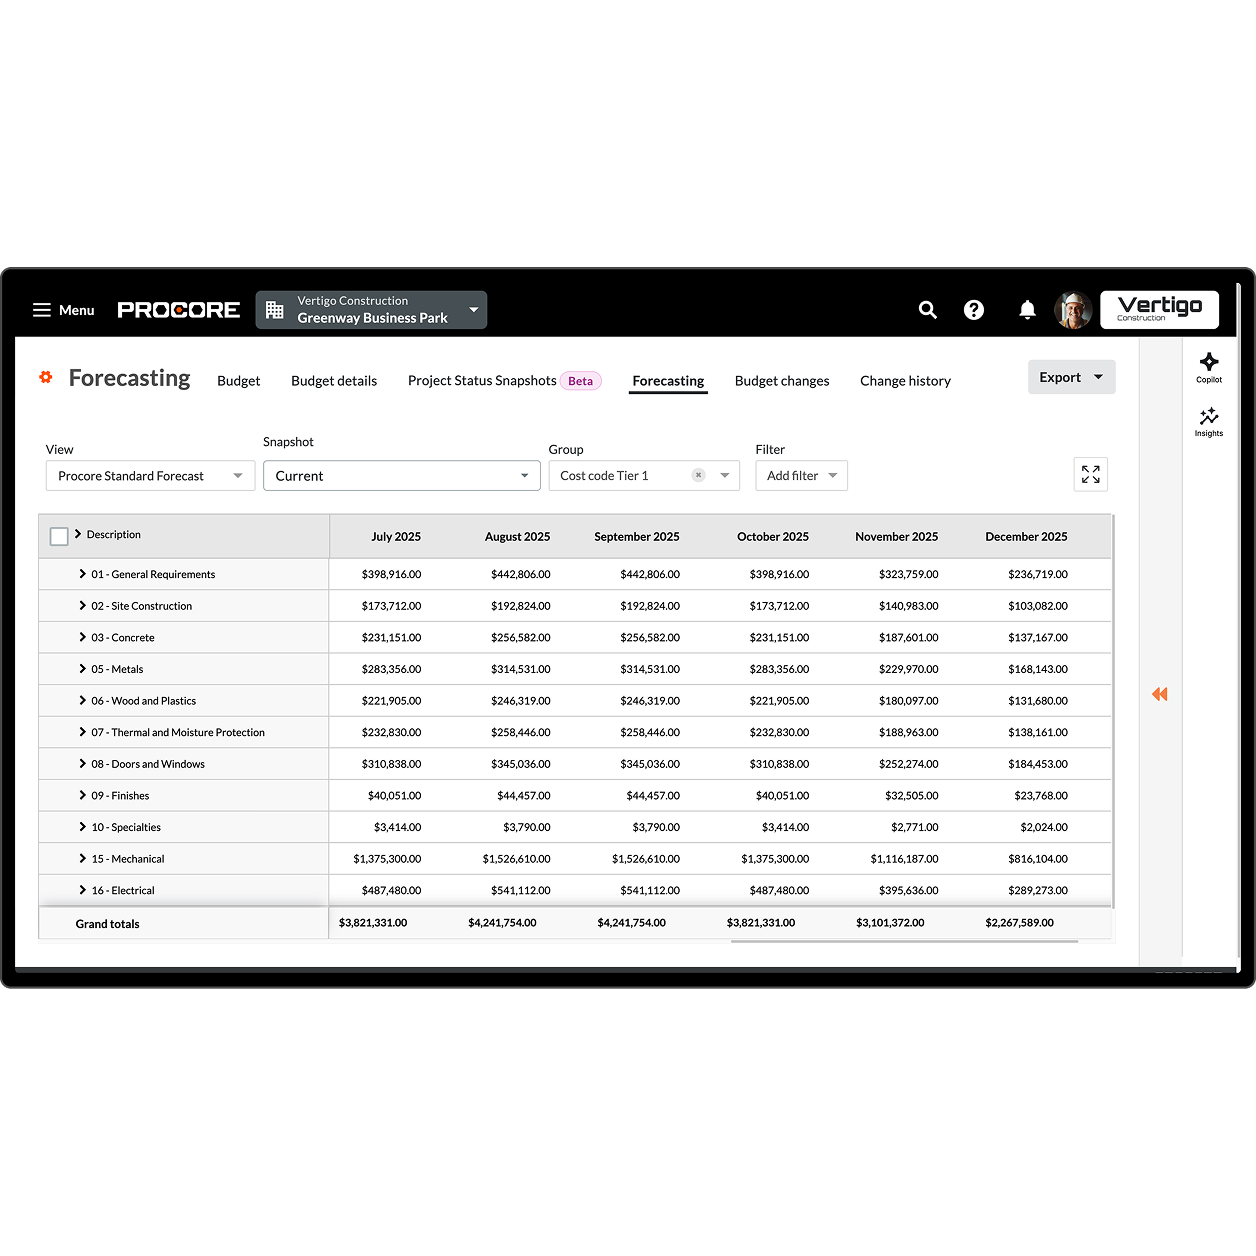This screenshot has width=1256, height=1256.
Task: Click the Export button
Action: pos(1070,377)
